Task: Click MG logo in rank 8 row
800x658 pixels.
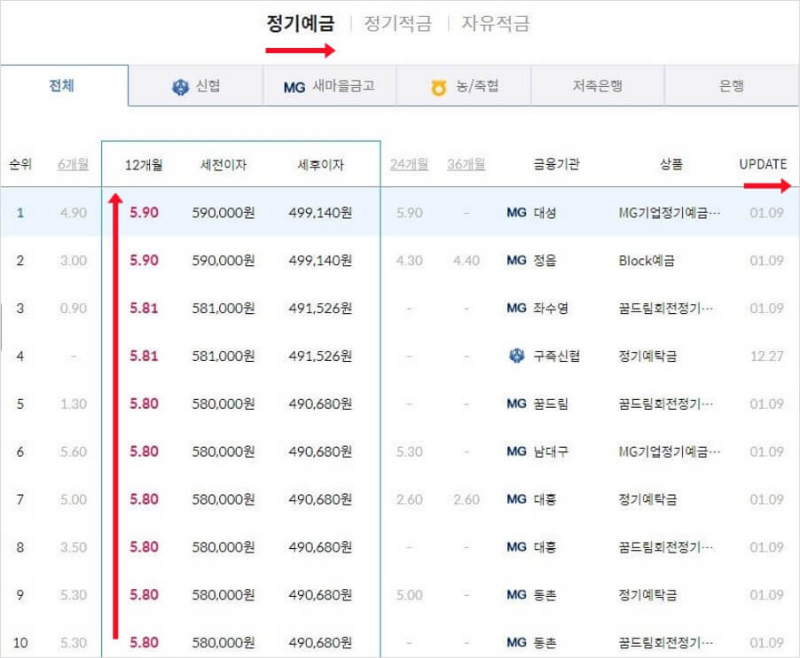Action: tap(516, 547)
